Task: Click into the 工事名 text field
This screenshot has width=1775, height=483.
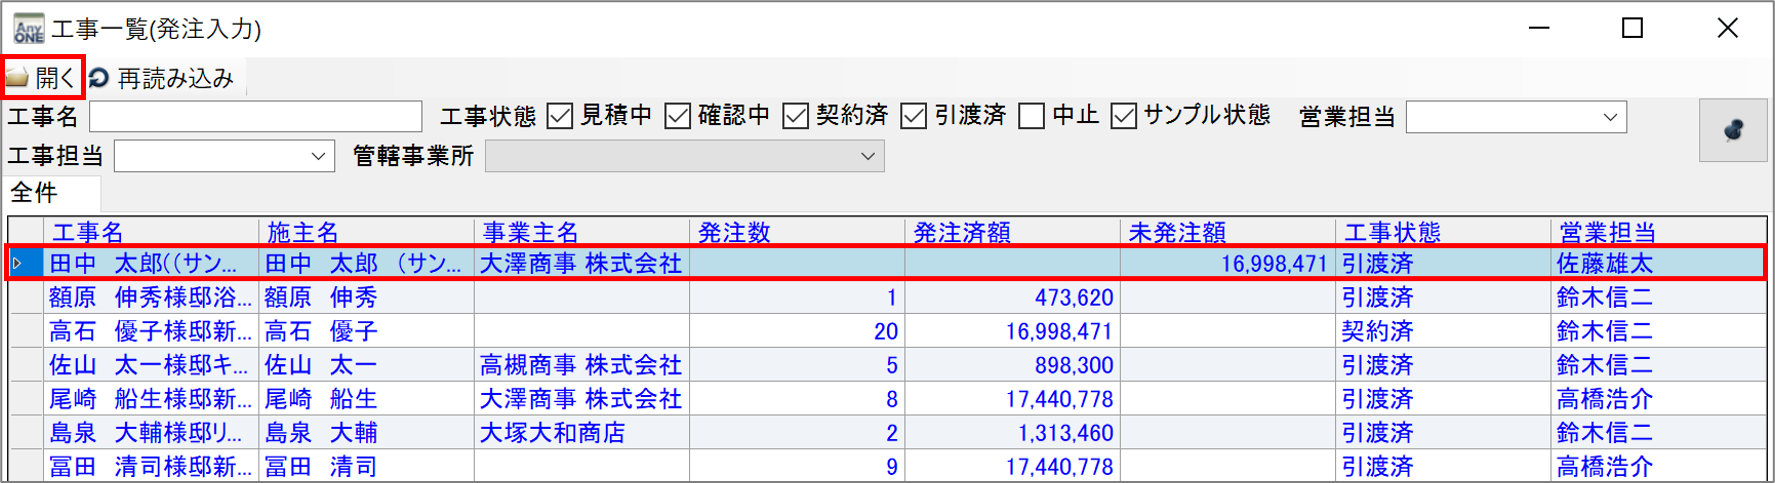Action: click(255, 116)
